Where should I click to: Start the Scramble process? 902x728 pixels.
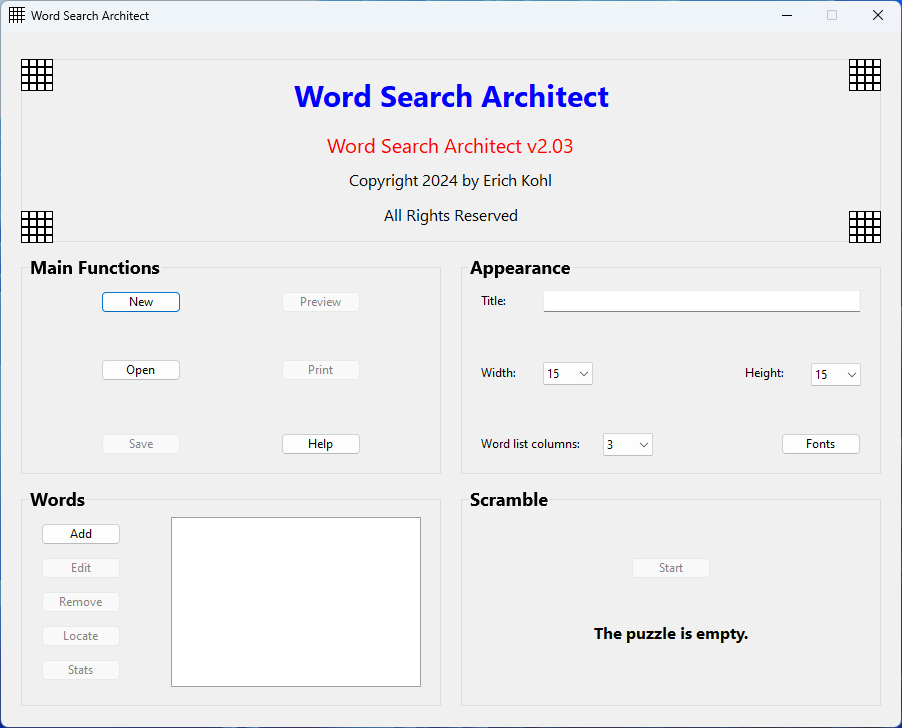pyautogui.click(x=670, y=567)
